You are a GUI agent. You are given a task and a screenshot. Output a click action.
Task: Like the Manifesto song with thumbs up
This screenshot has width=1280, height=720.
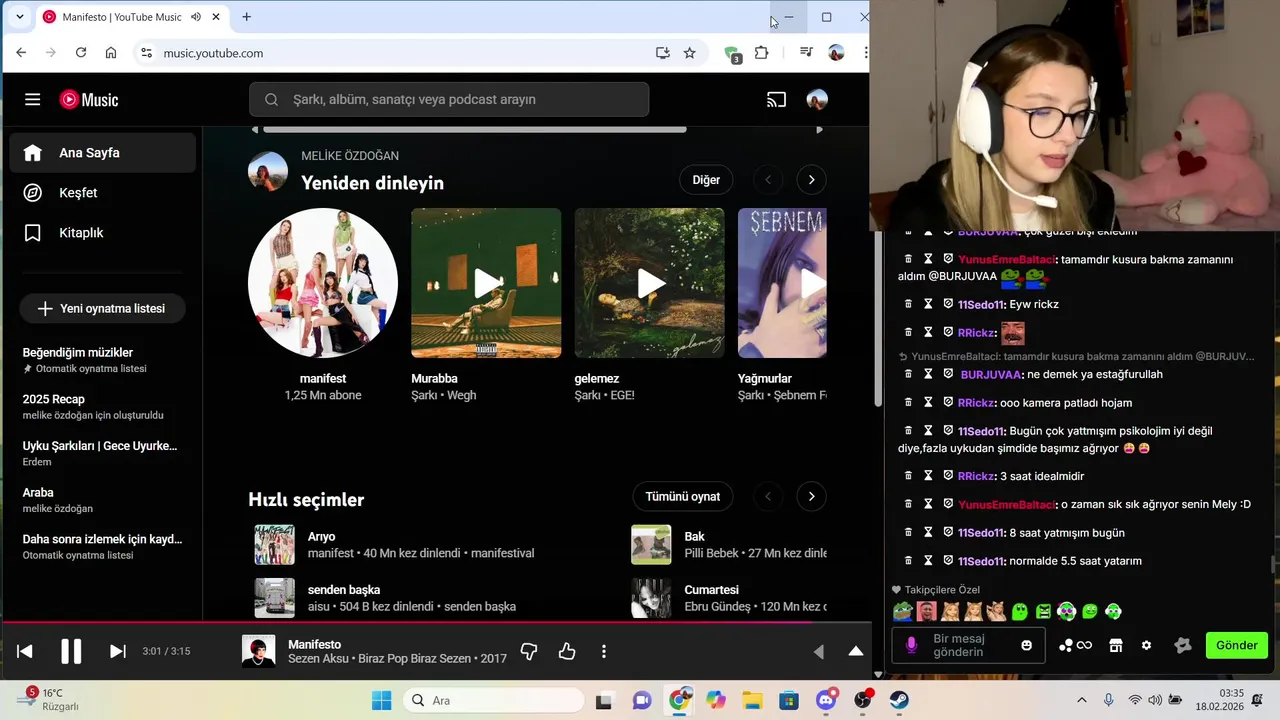(x=567, y=651)
